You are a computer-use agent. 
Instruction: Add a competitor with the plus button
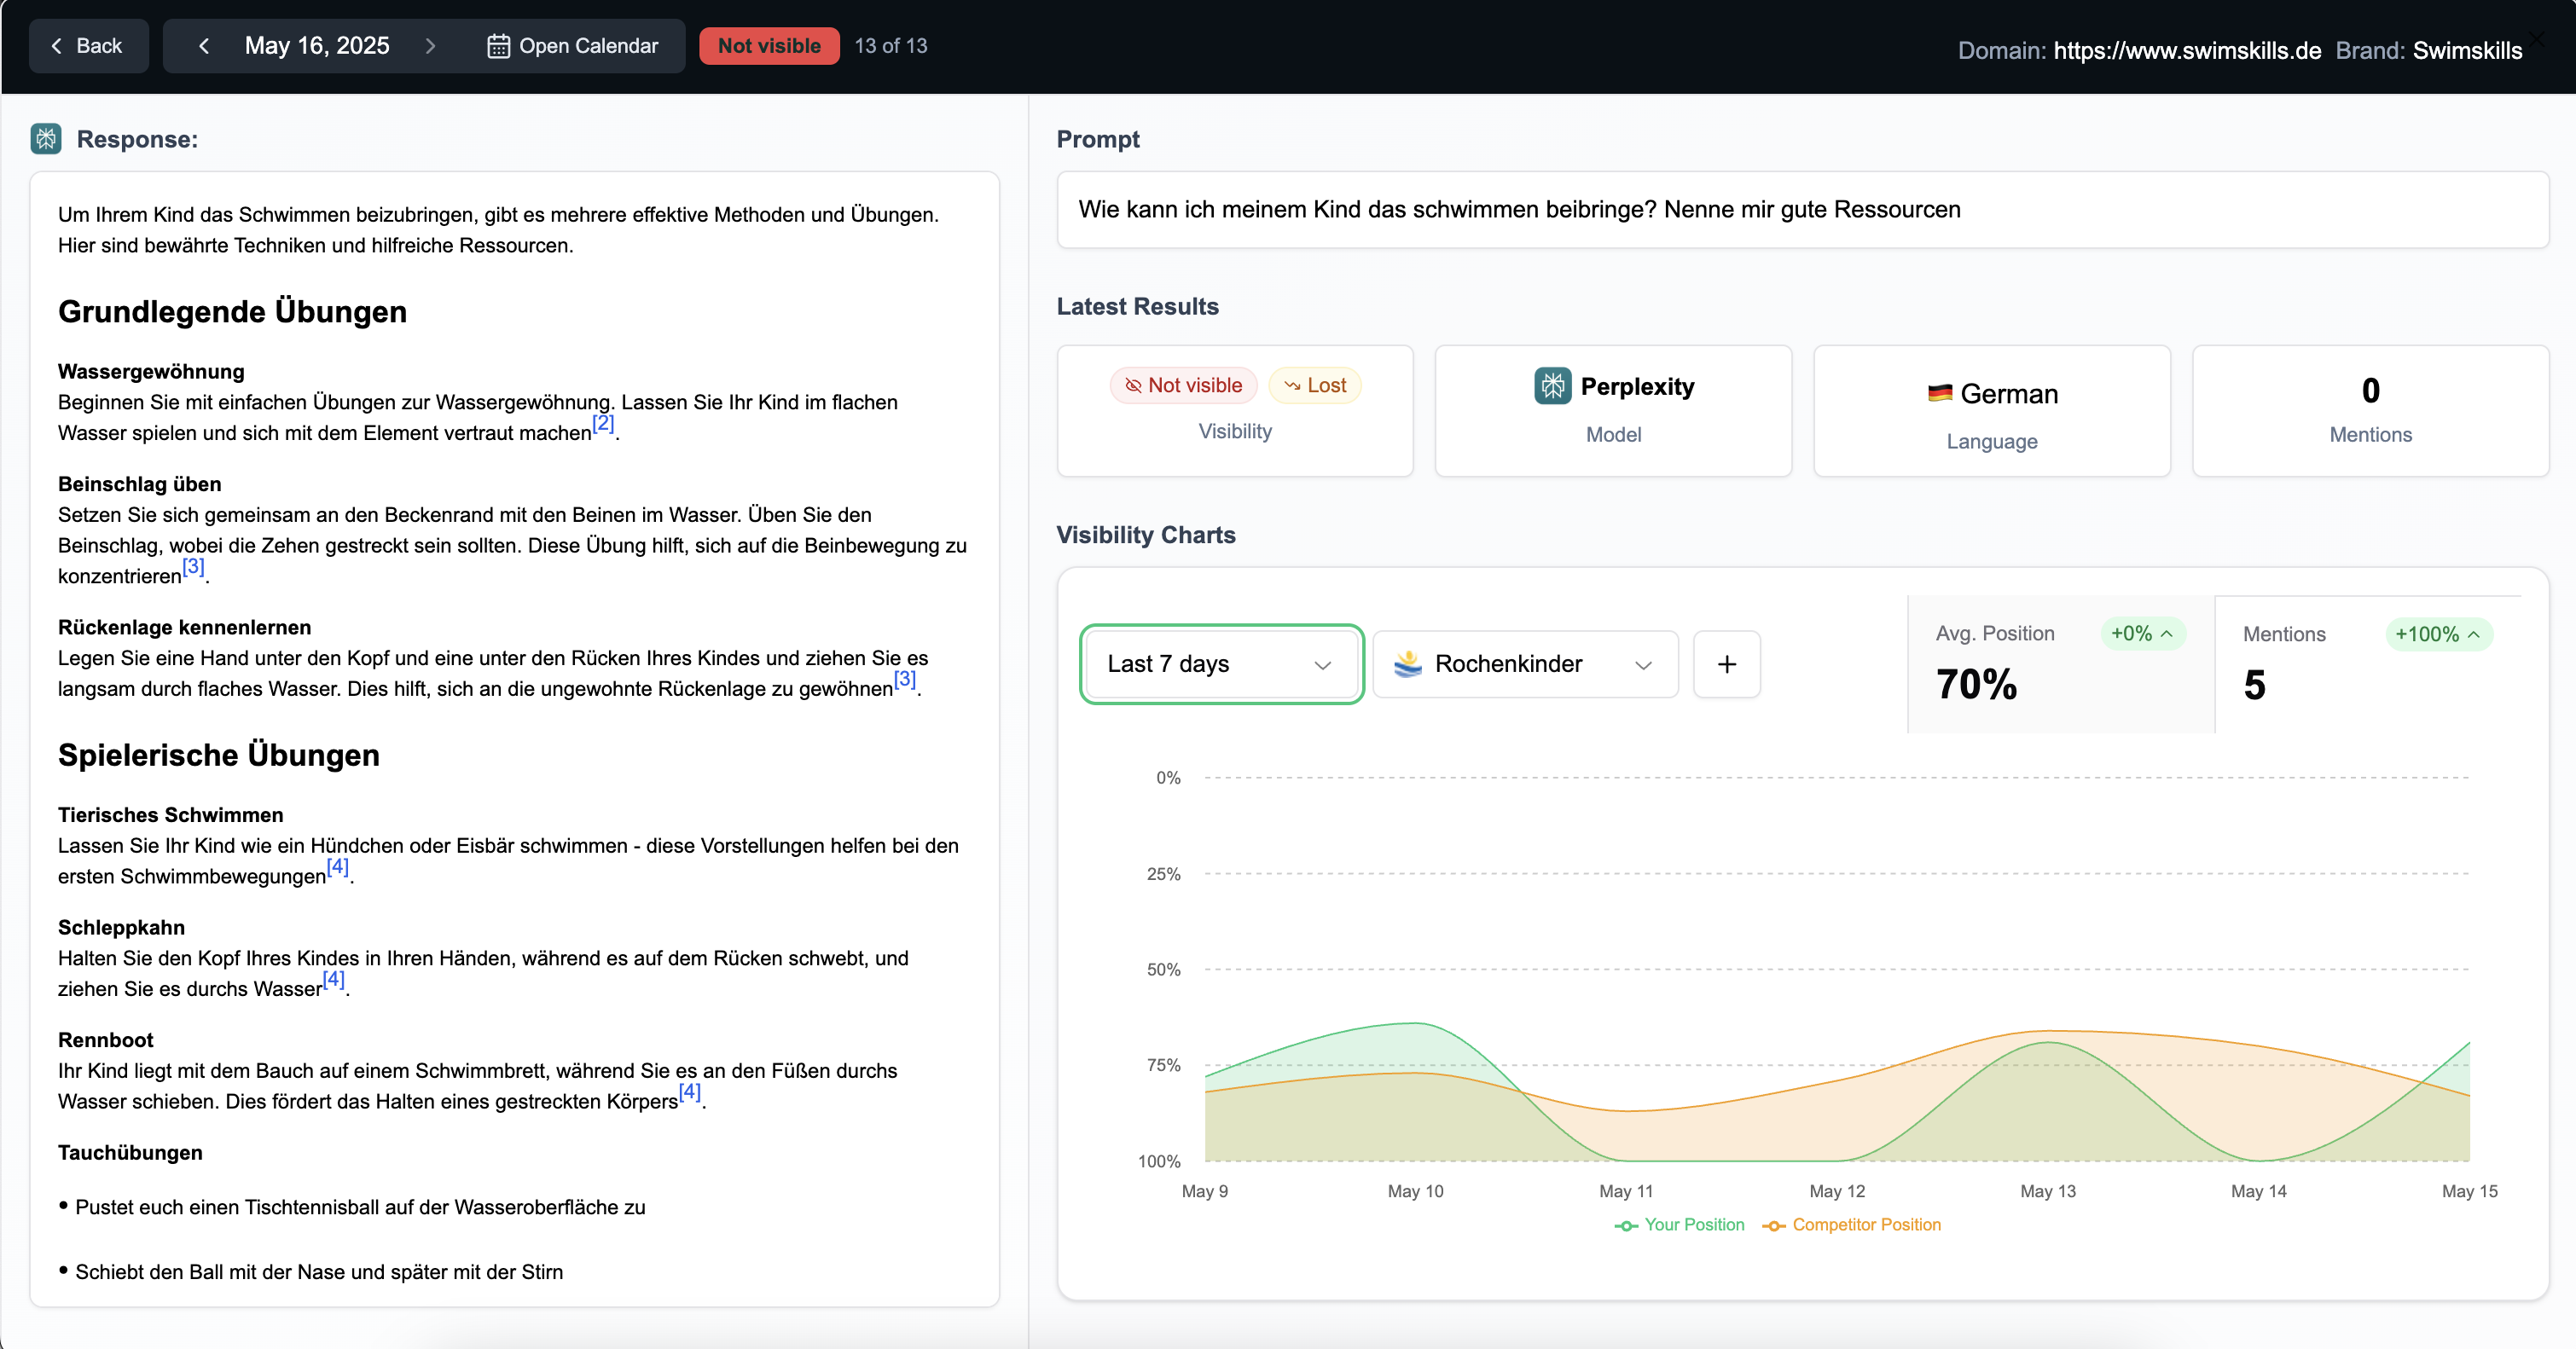point(1726,664)
